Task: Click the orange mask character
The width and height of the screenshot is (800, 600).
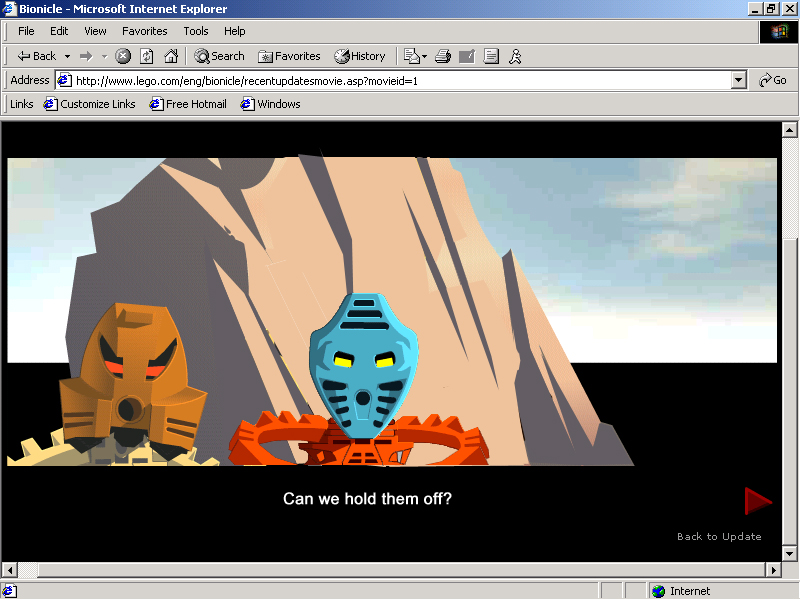Action: 133,380
